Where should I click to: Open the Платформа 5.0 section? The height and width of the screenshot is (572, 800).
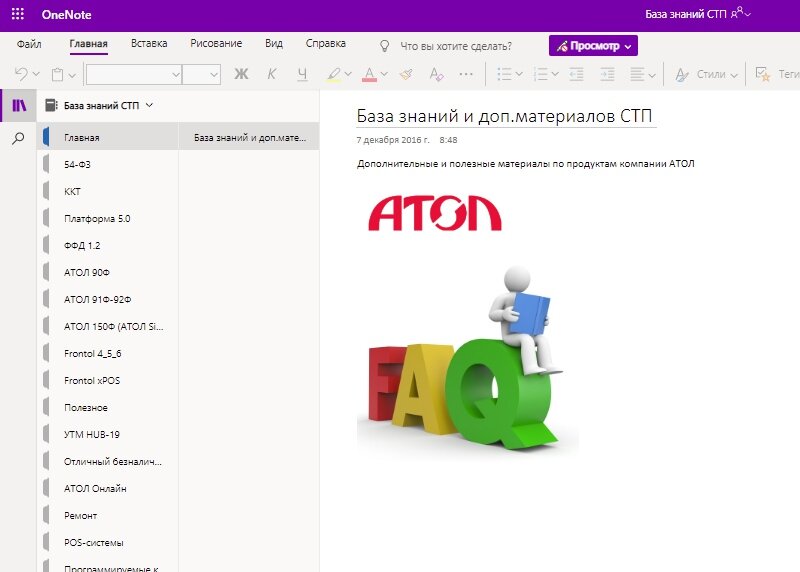tap(108, 218)
